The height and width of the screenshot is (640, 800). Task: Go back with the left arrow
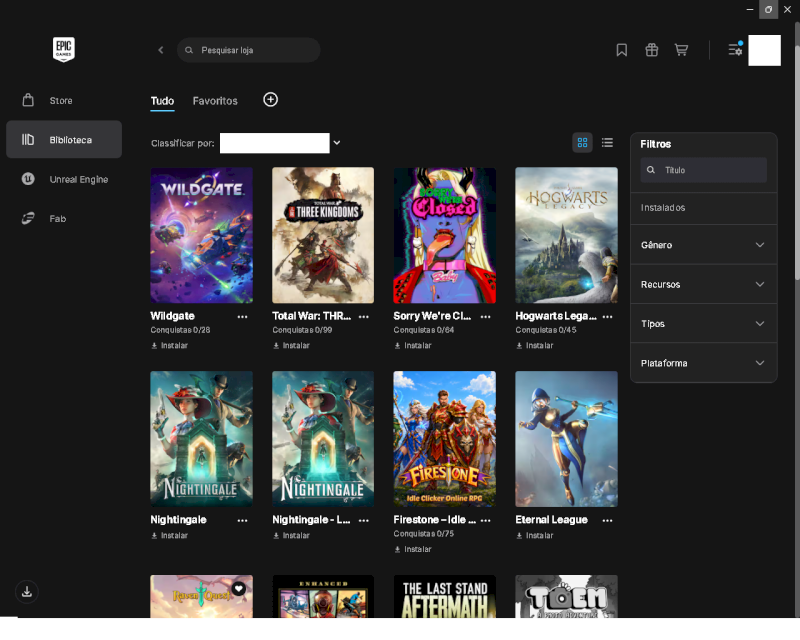click(161, 50)
